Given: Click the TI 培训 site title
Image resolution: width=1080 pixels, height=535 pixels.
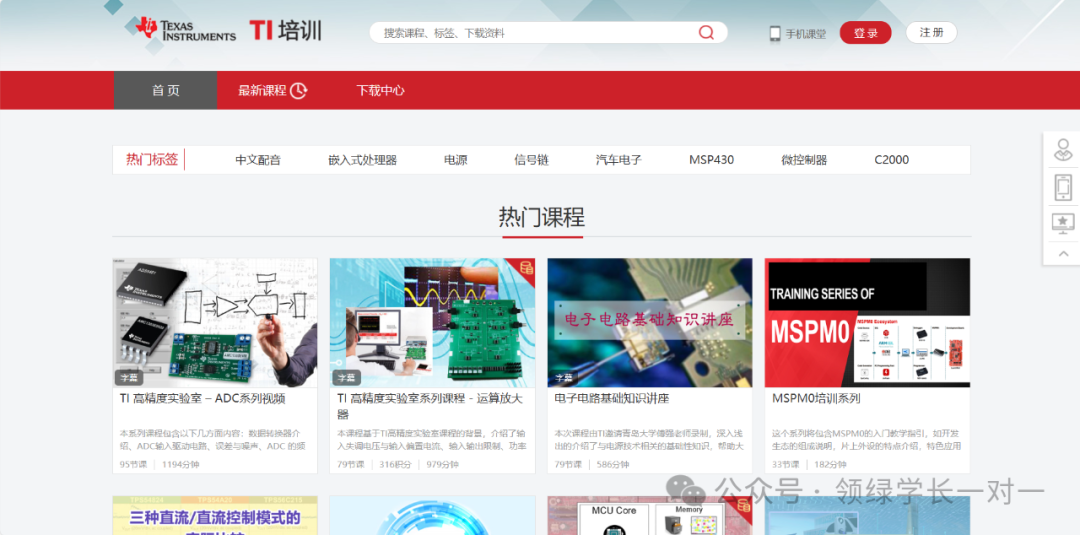Looking at the screenshot, I should coord(285,30).
